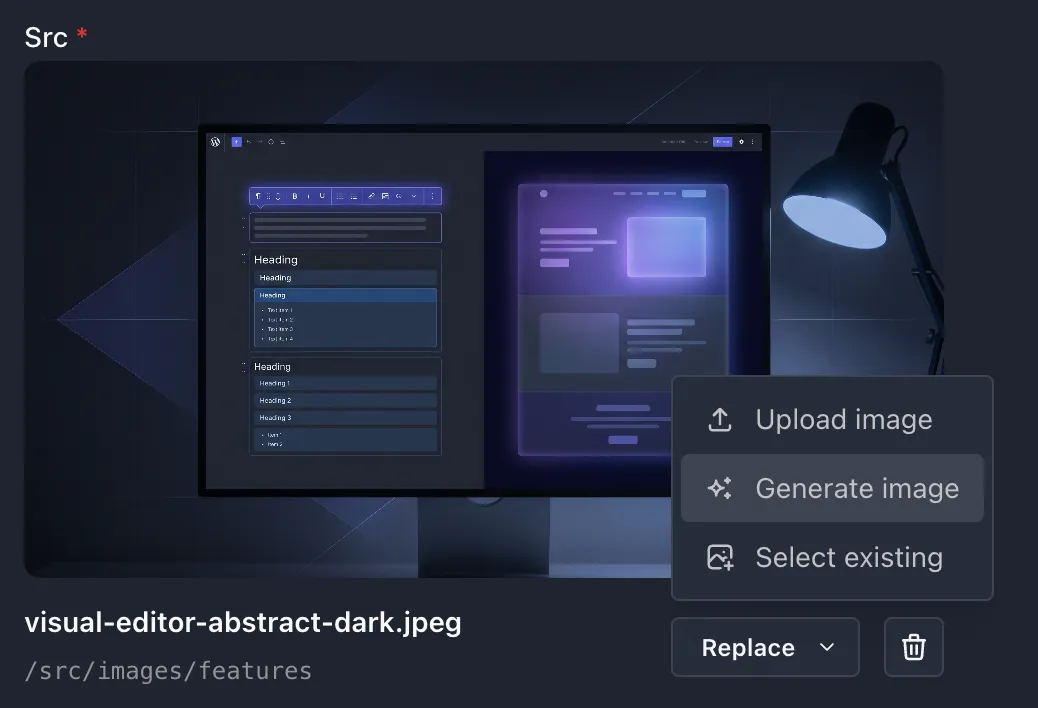Choose Select existing from the menu
Screen dimensions: 1038x708
(832, 557)
